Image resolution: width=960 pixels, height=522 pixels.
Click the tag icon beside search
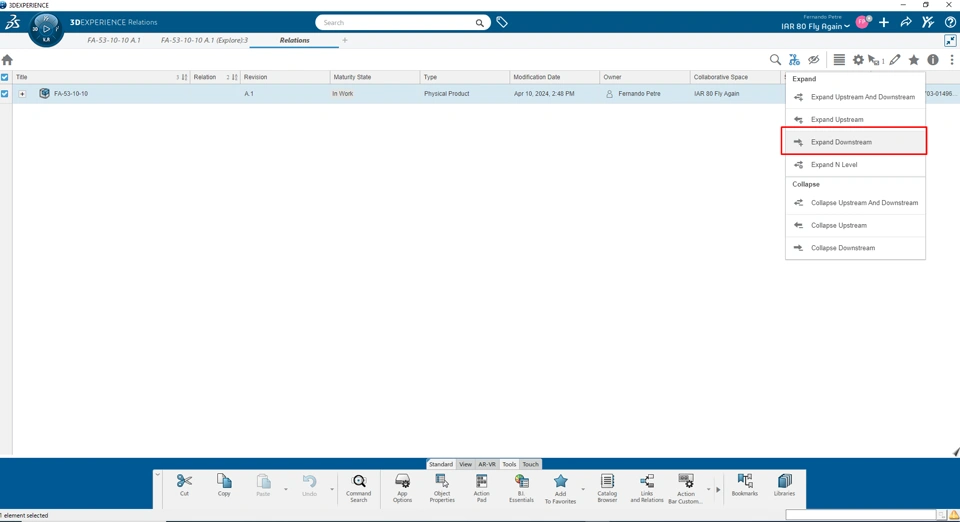point(502,23)
